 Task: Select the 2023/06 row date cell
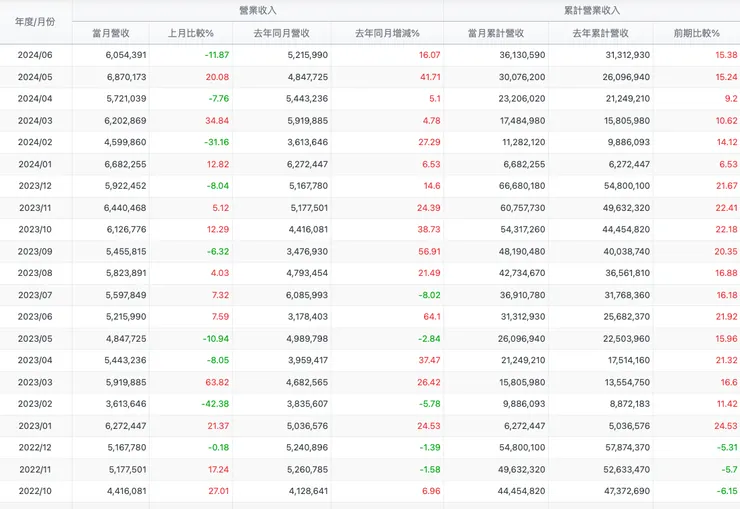[x=35, y=317]
